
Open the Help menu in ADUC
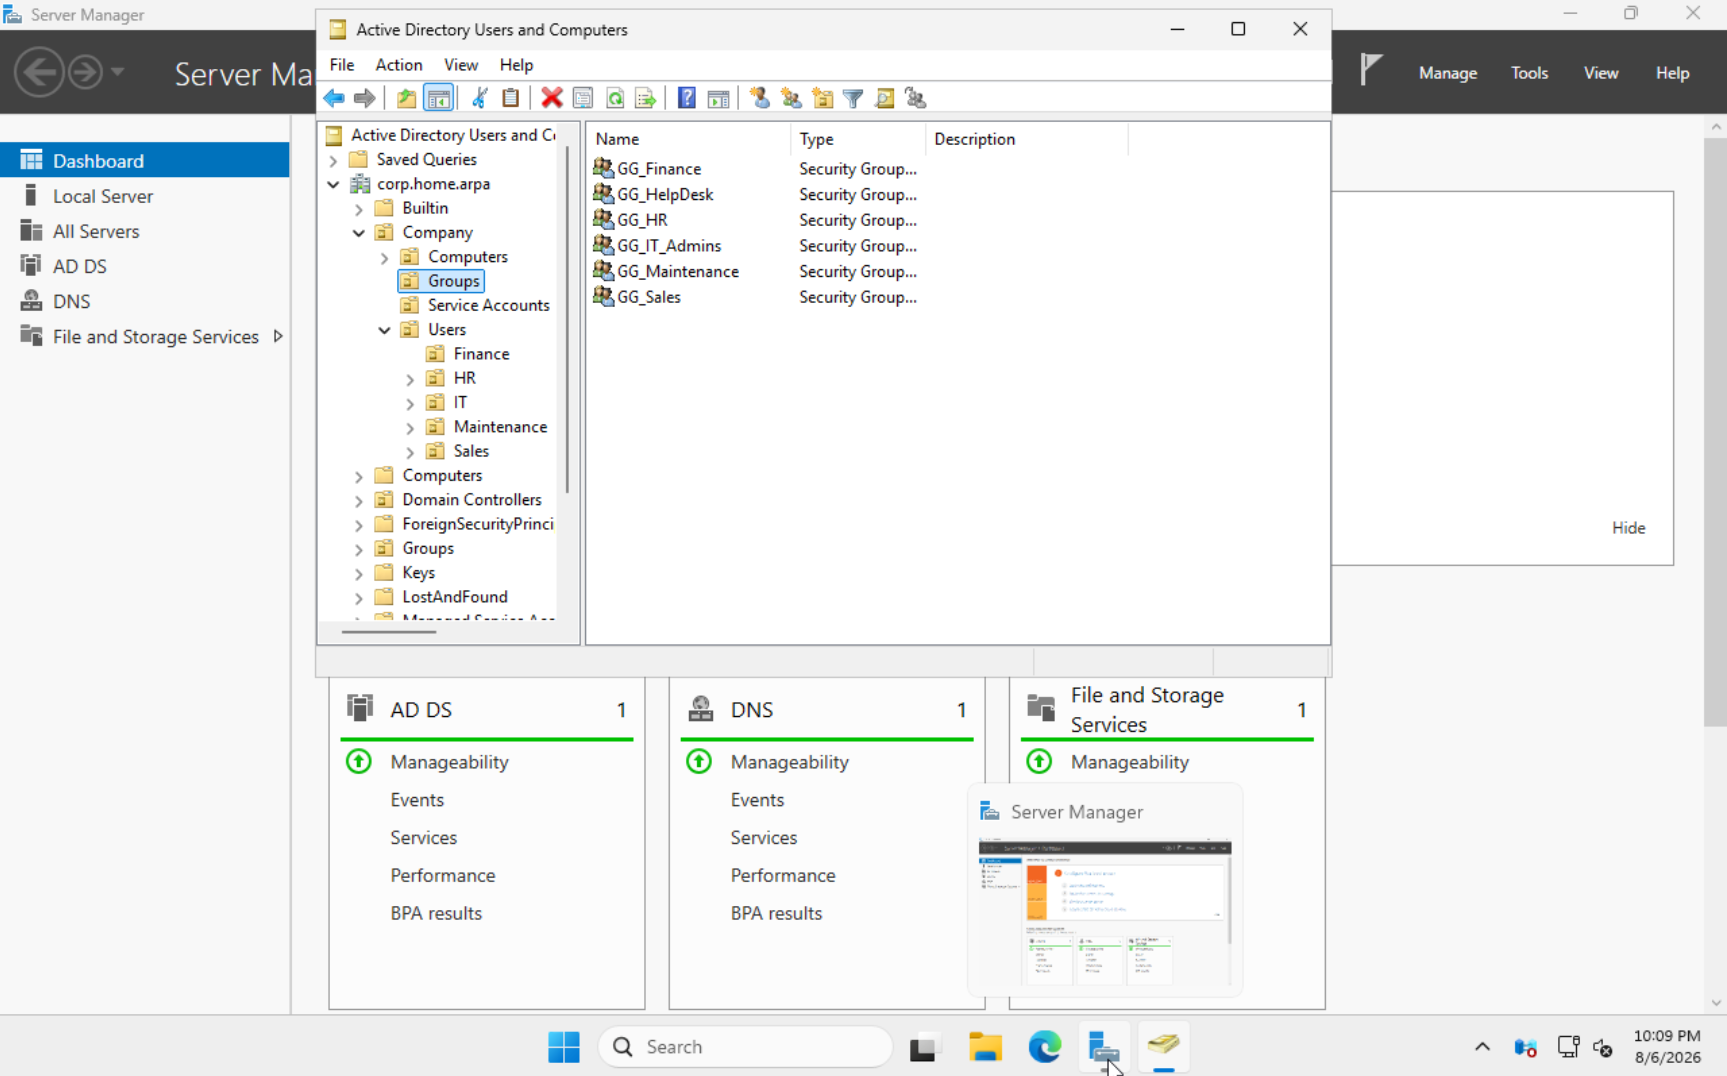coord(516,65)
